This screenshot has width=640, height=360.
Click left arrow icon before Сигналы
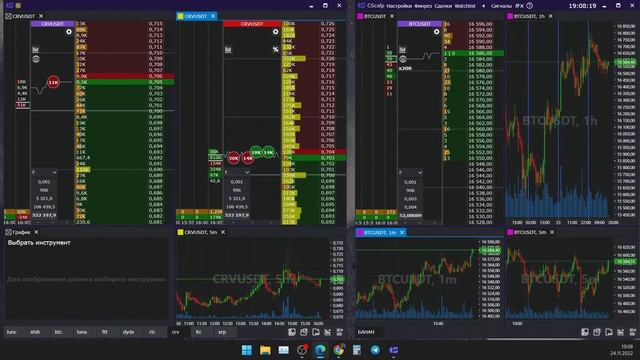483,6
